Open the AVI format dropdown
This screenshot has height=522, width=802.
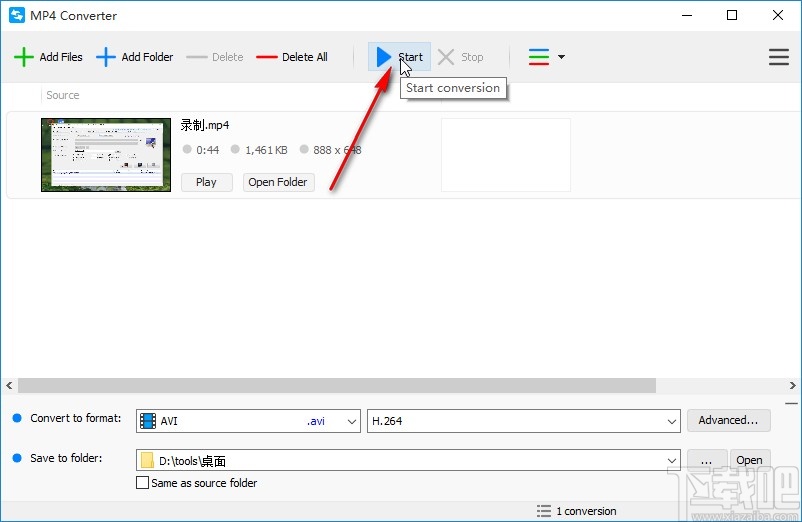tap(249, 421)
